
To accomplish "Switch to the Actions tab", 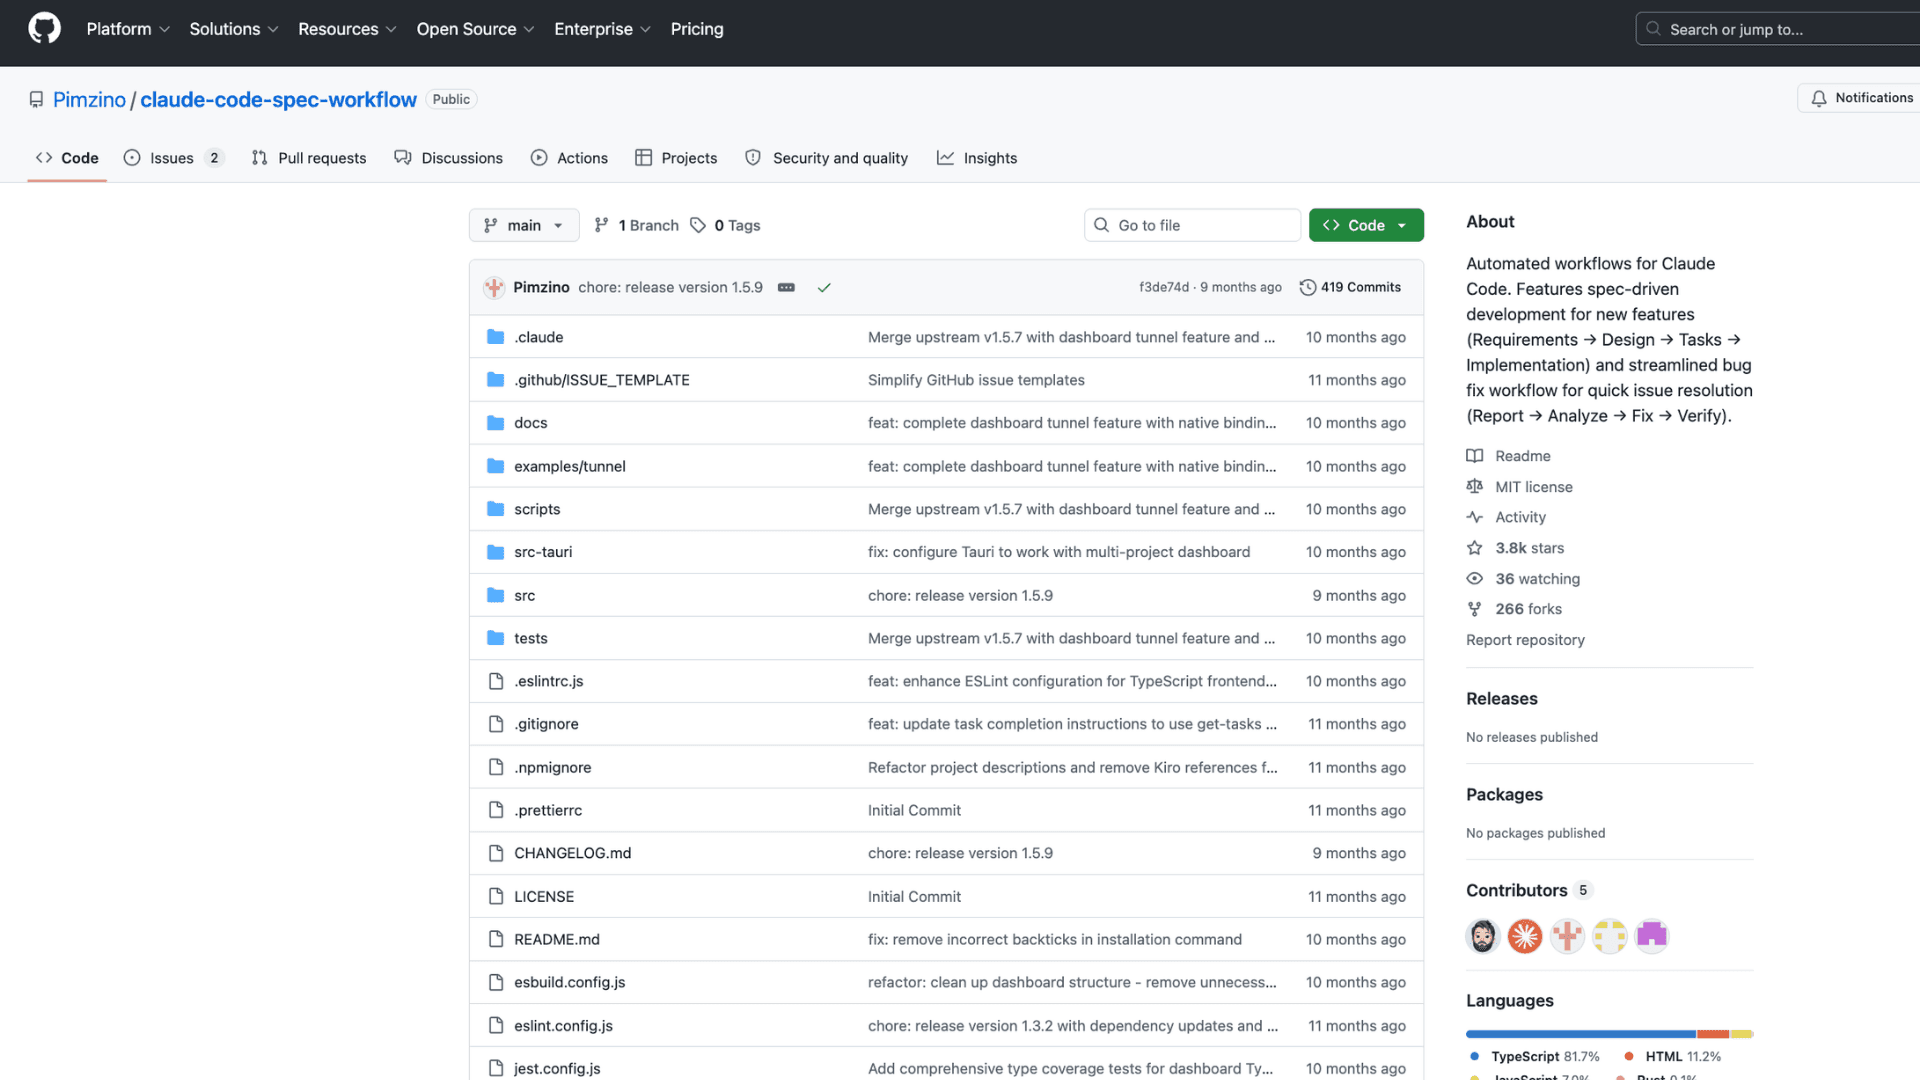I will tap(569, 158).
